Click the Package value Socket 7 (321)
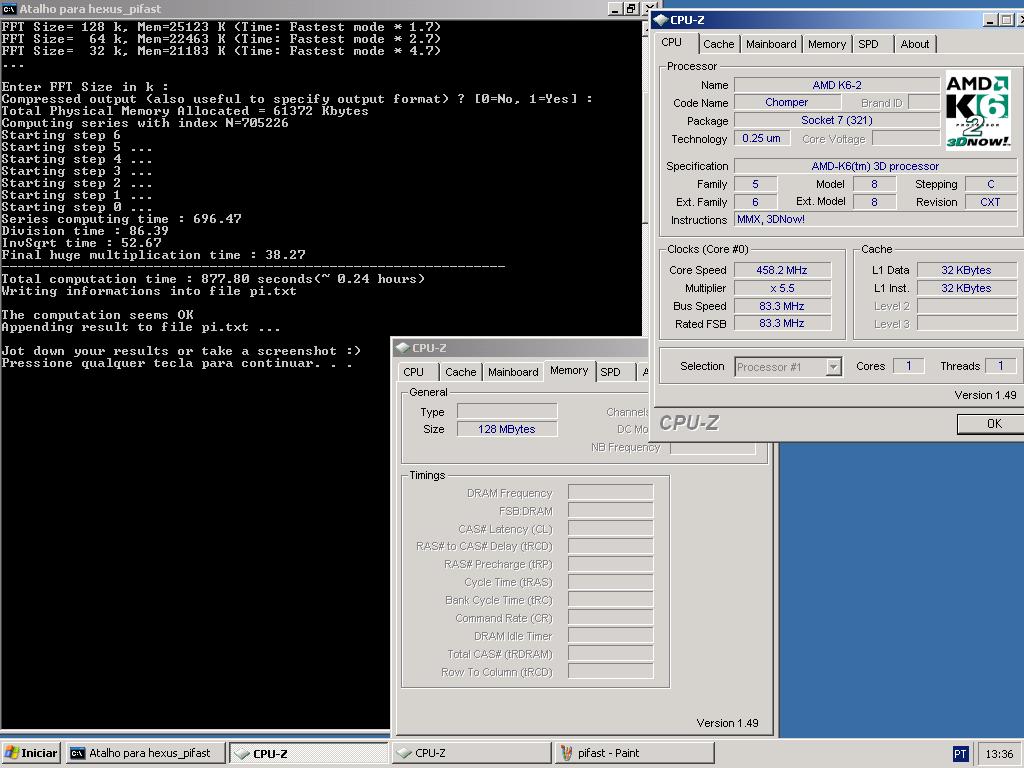 (837, 120)
